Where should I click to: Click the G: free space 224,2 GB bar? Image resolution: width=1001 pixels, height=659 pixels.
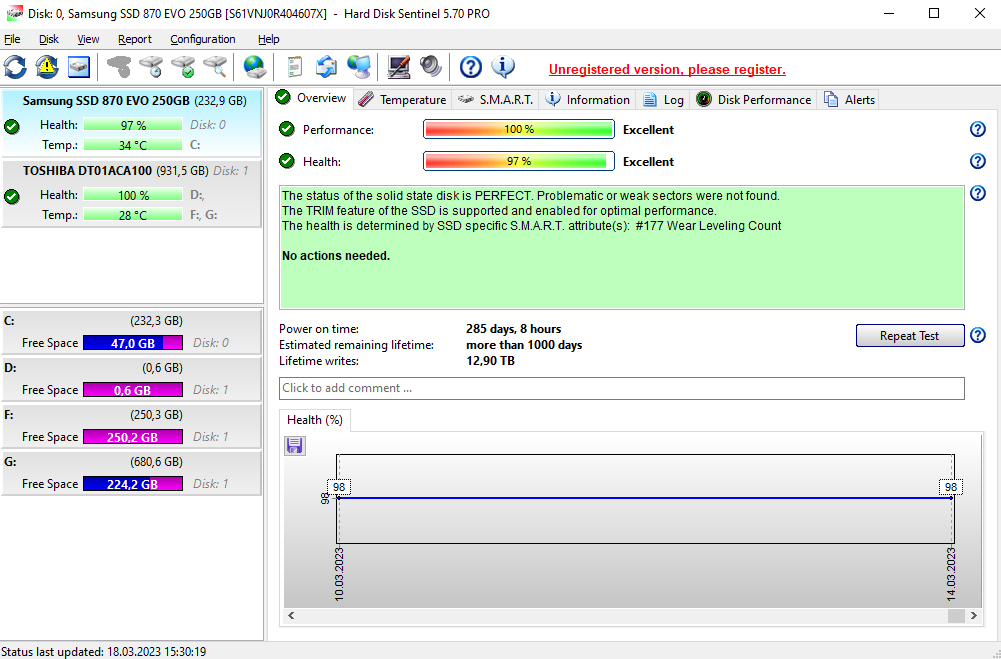pos(133,484)
